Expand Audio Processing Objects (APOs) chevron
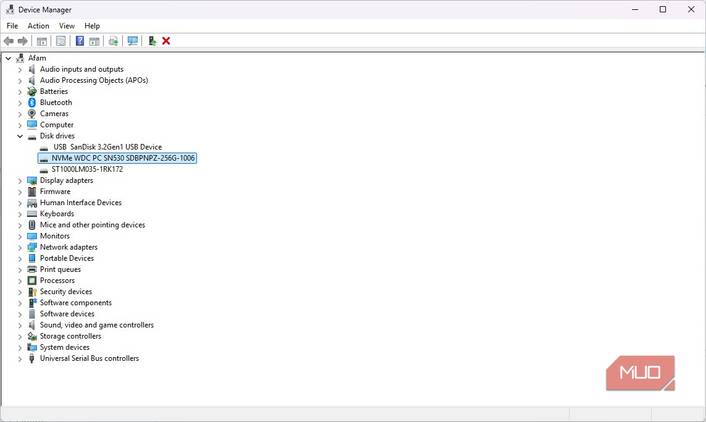The image size is (706, 422). click(20, 81)
